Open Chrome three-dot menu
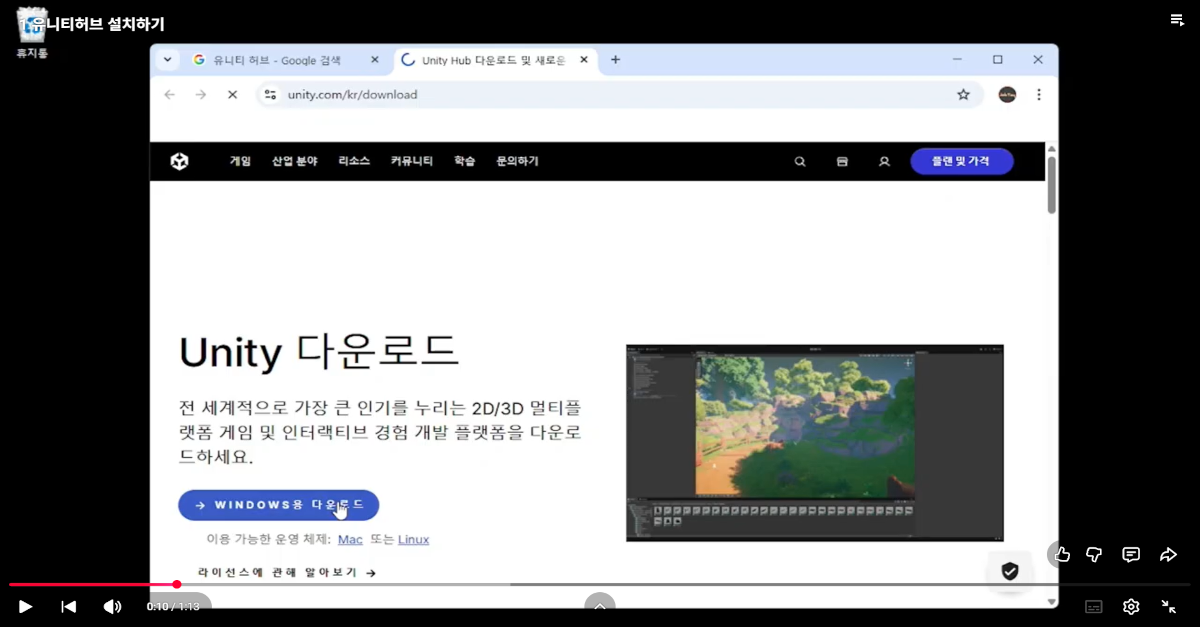The width and height of the screenshot is (1200, 627). point(1039,94)
